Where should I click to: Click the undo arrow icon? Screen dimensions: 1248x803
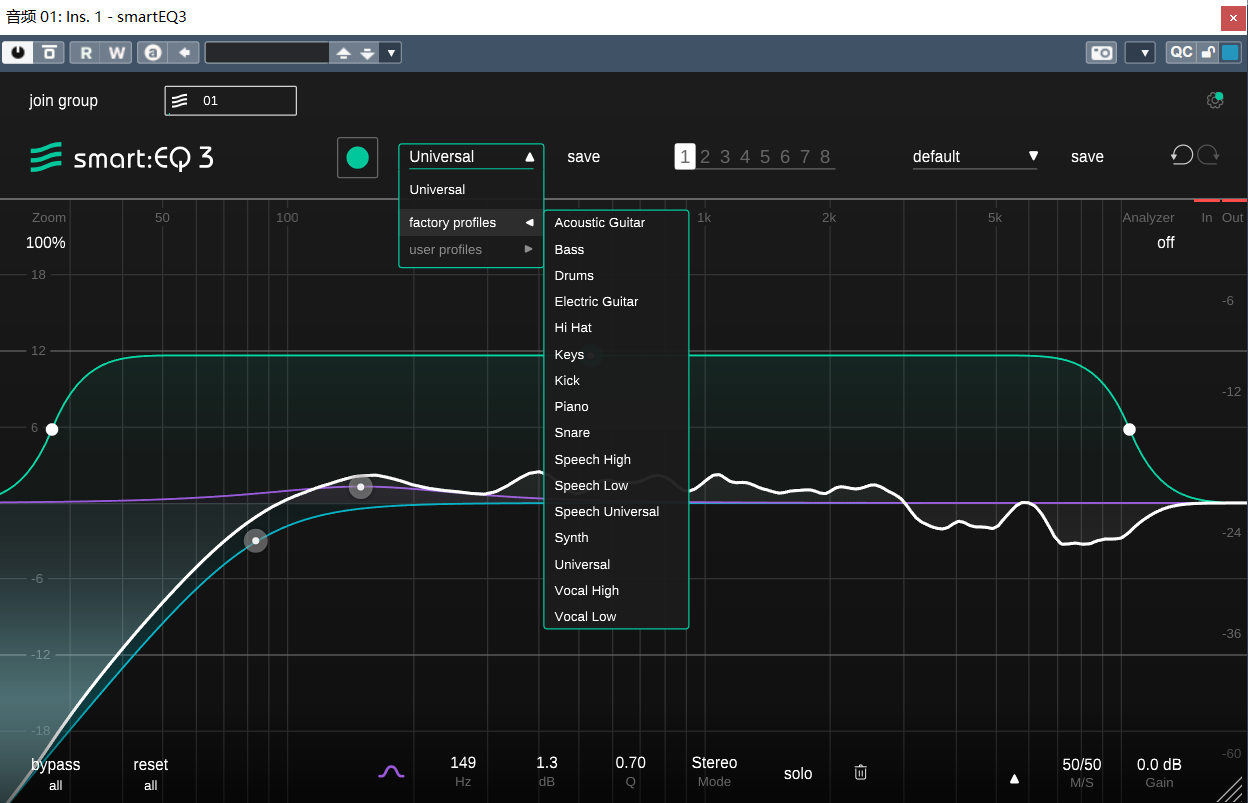[x=1182, y=155]
